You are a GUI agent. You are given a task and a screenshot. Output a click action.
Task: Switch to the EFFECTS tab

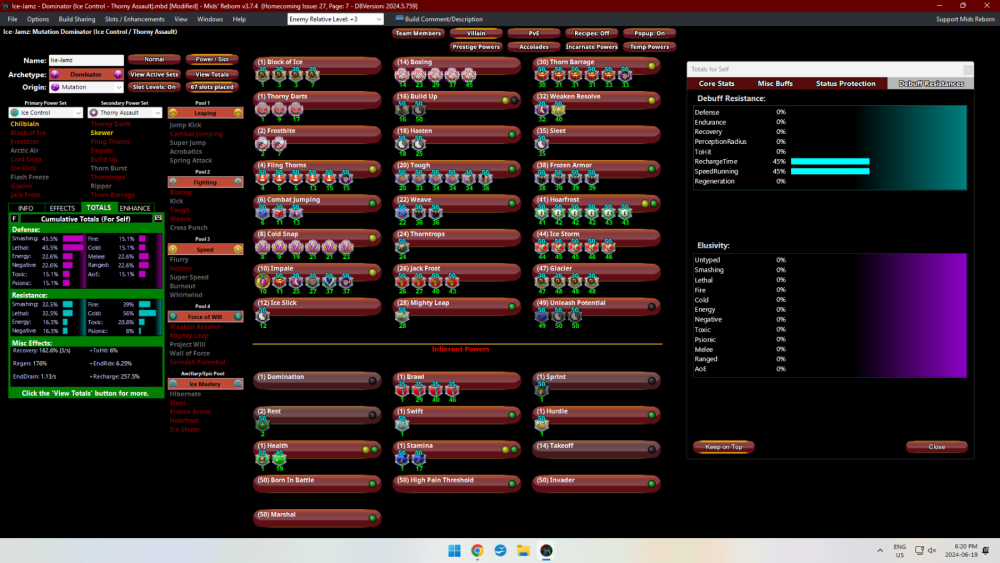[x=62, y=208]
